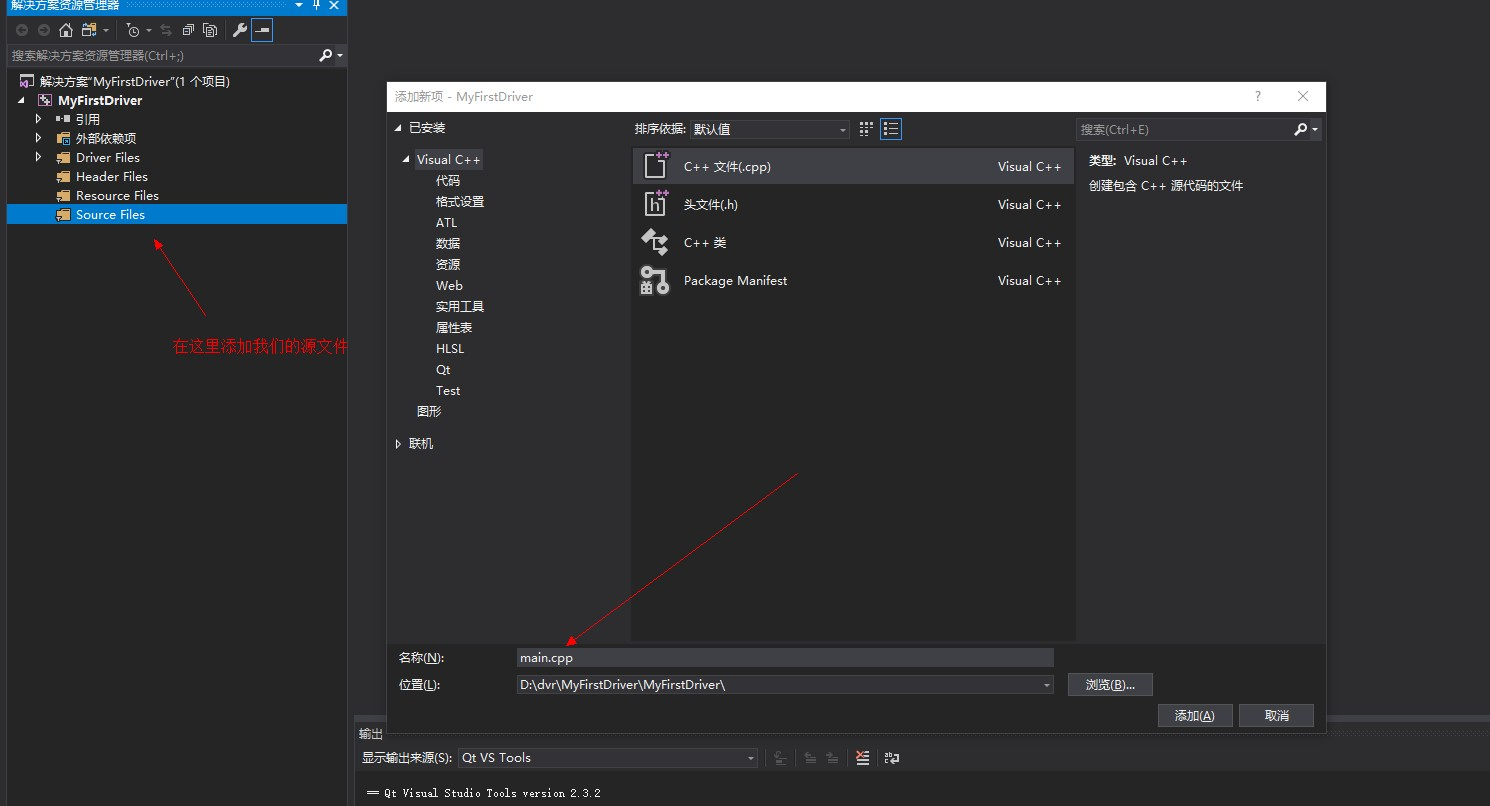Collapse the Visual C++ category node

406,159
